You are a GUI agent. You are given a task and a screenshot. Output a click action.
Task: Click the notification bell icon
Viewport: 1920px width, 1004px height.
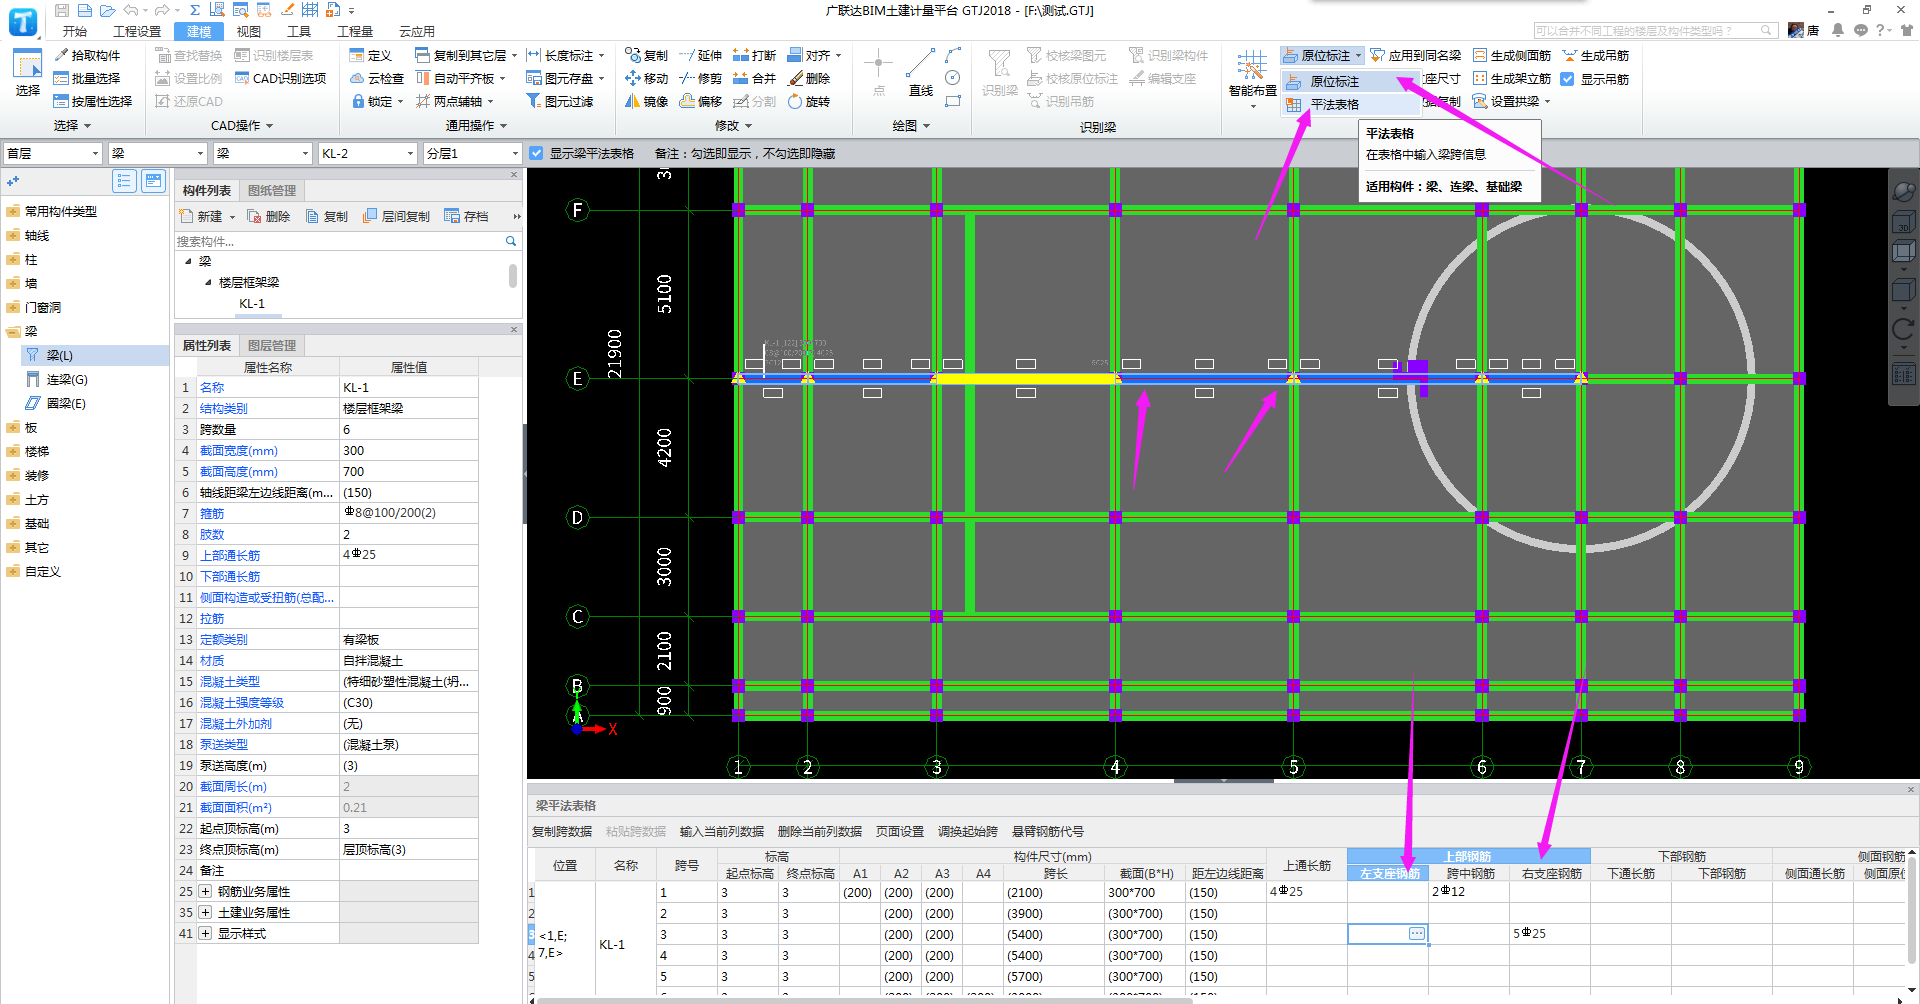(x=1838, y=30)
